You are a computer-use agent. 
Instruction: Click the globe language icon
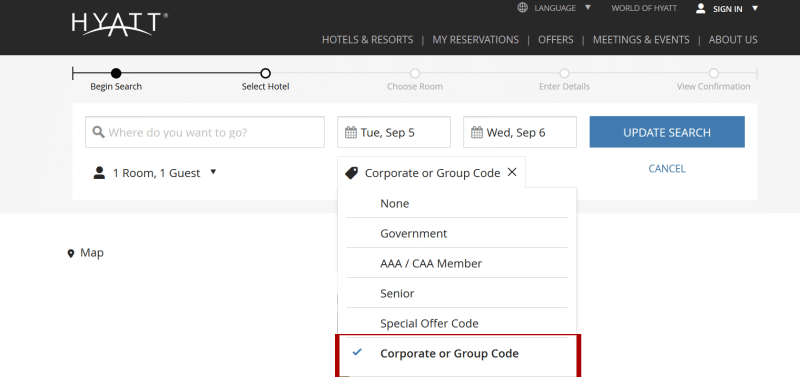tap(522, 8)
